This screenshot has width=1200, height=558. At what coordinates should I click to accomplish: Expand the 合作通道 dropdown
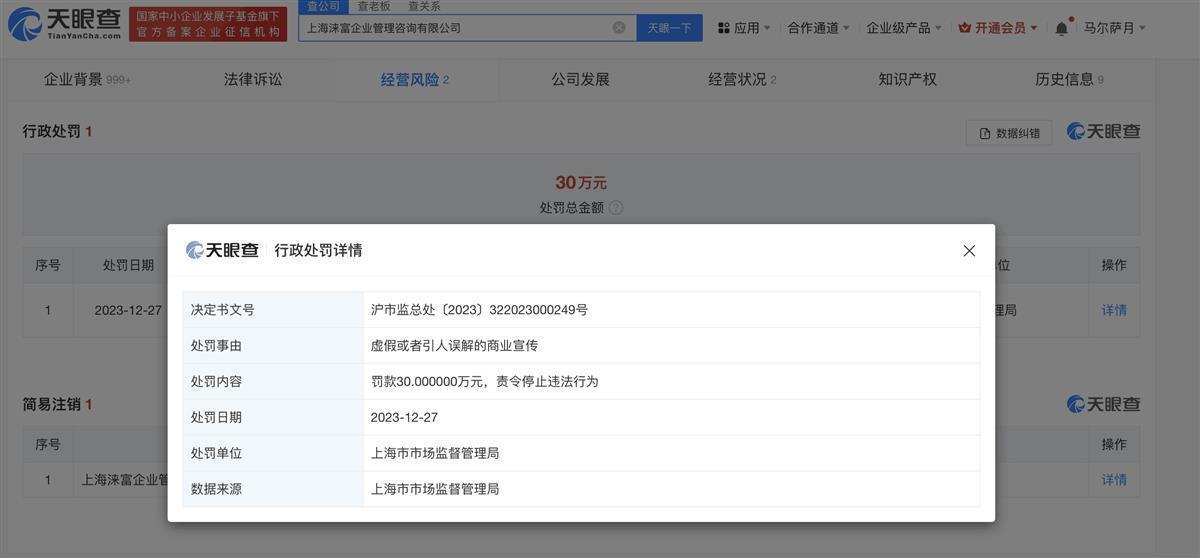(x=818, y=28)
